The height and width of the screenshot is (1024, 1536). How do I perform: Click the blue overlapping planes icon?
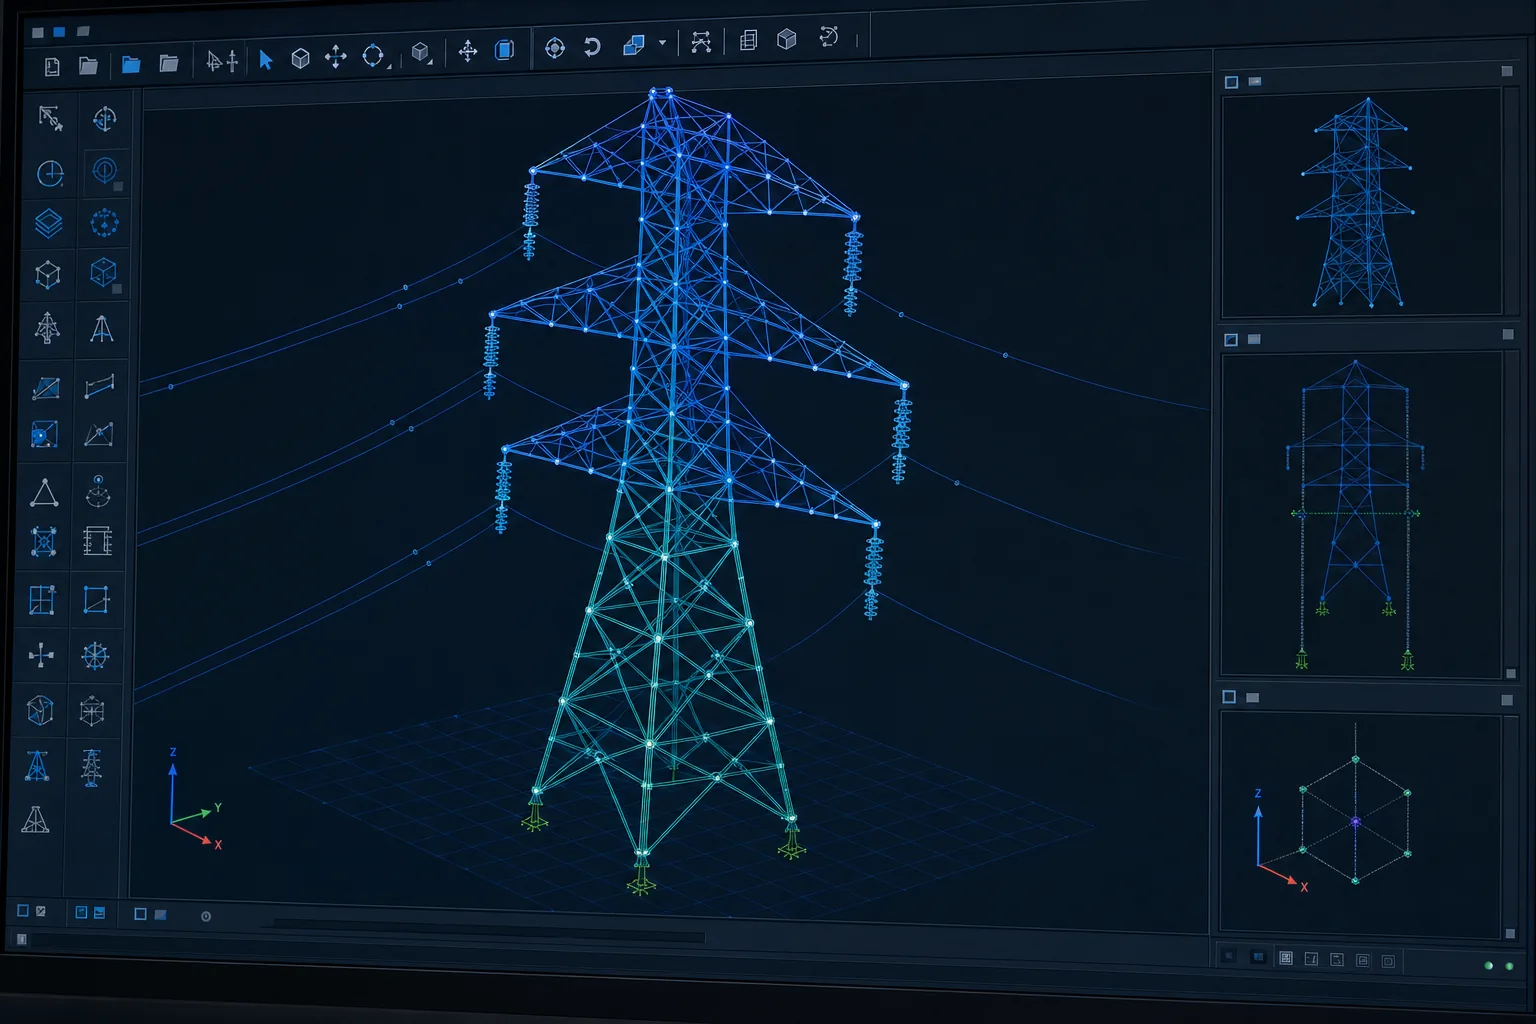[634, 45]
